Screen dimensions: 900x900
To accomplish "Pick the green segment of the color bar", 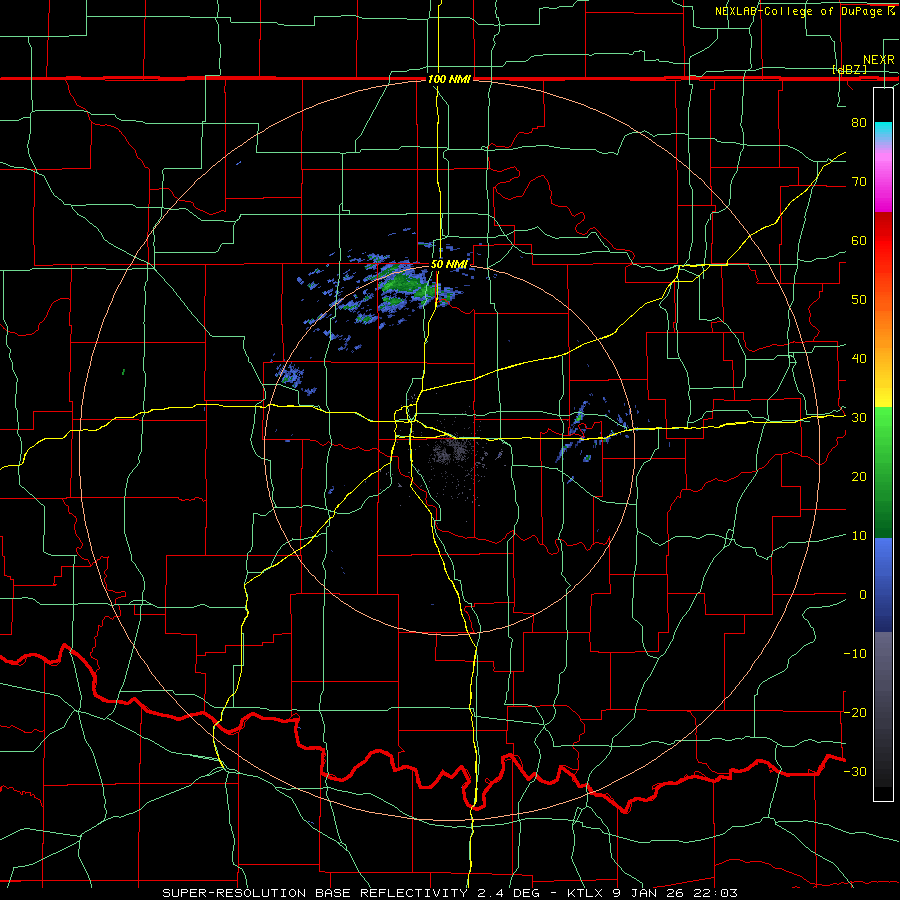I will [x=883, y=472].
